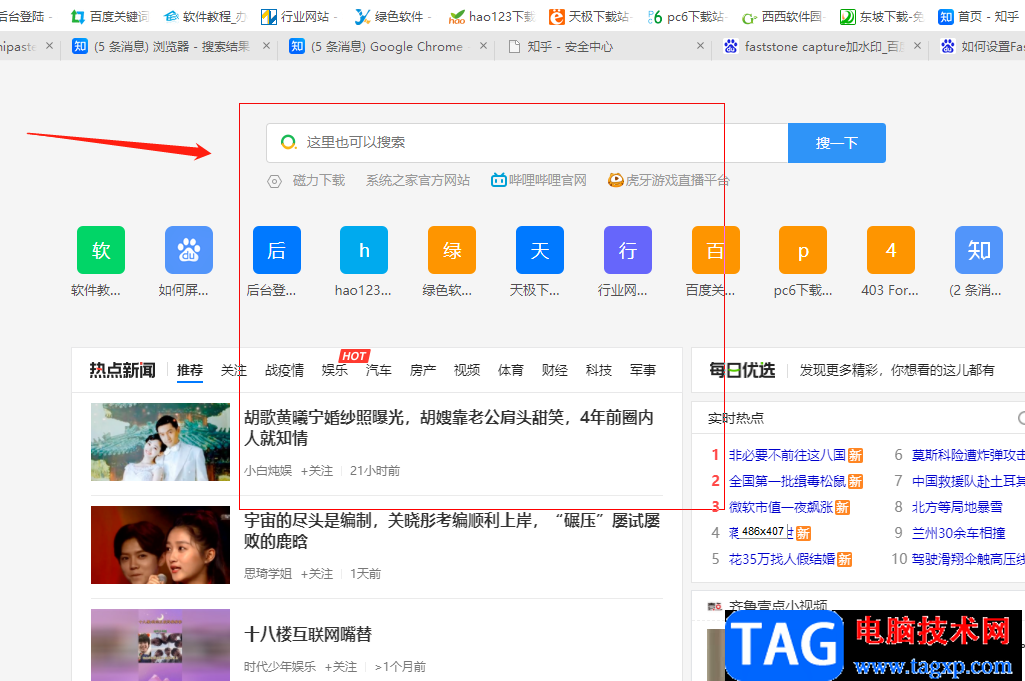
Task: Open hot item 花35万找人假结婚
Action: click(782, 559)
